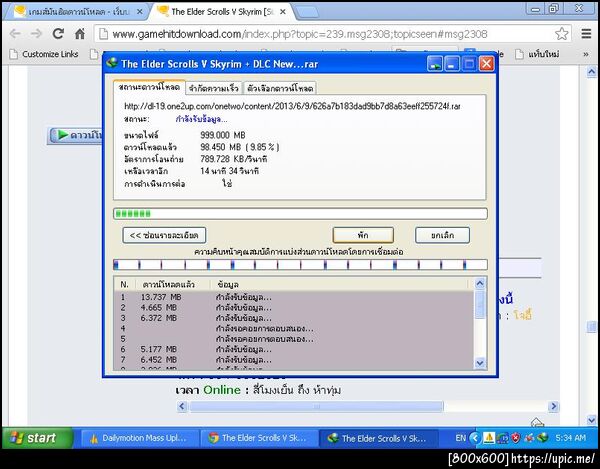Screen dimensions: 600x469
Task: Click the page scrollbar up arrow
Action: 592,72
